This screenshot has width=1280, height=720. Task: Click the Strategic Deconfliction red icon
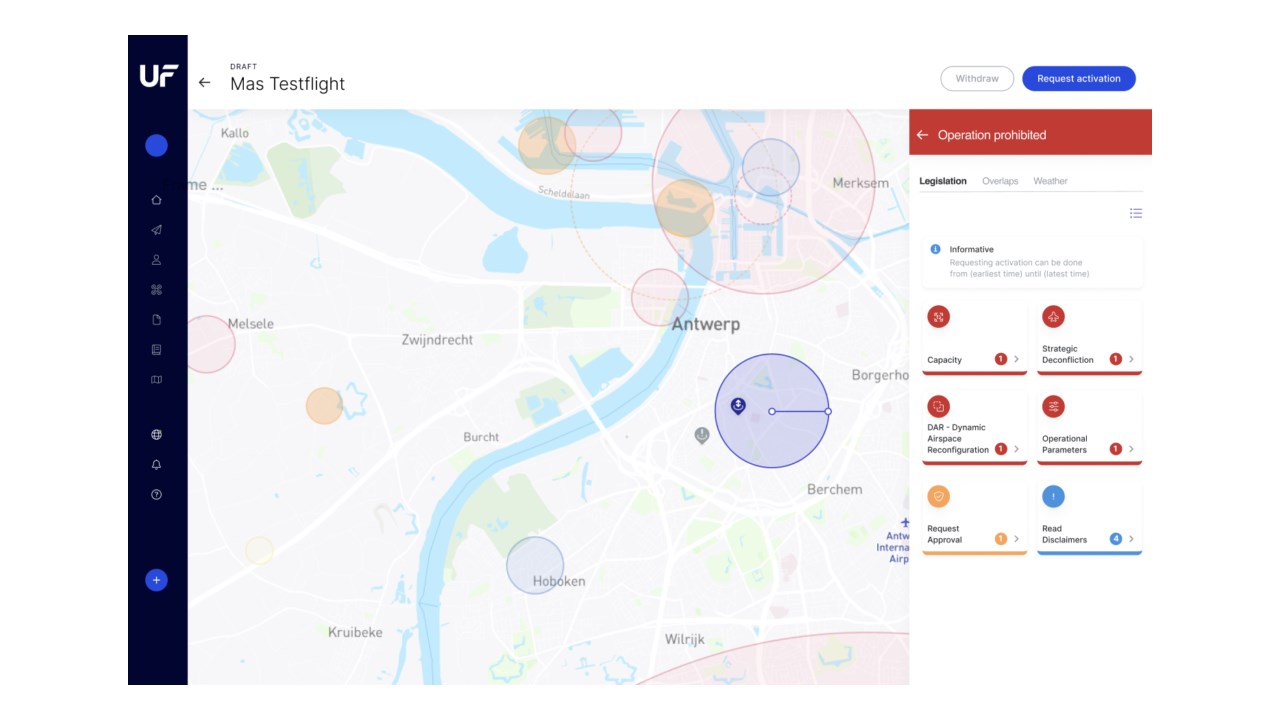pos(1053,317)
